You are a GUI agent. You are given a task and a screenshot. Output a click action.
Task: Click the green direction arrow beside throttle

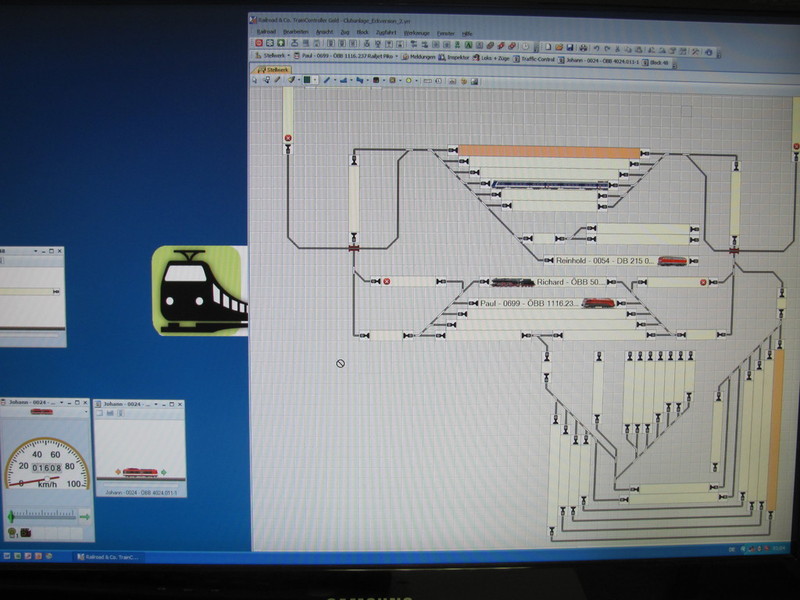(x=85, y=516)
